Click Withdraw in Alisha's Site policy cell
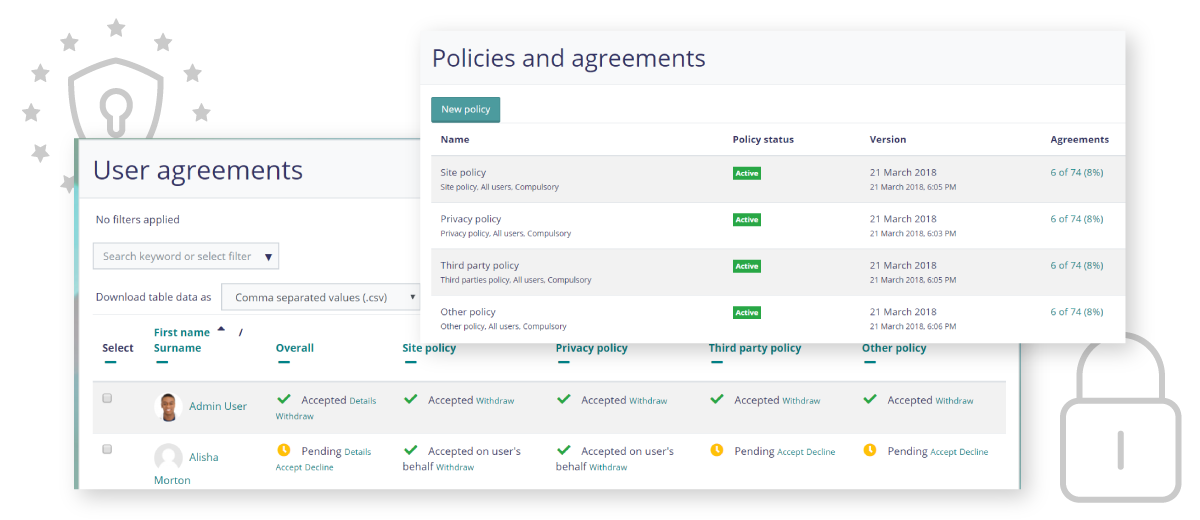Screen dimensions: 1200x520 point(455,467)
